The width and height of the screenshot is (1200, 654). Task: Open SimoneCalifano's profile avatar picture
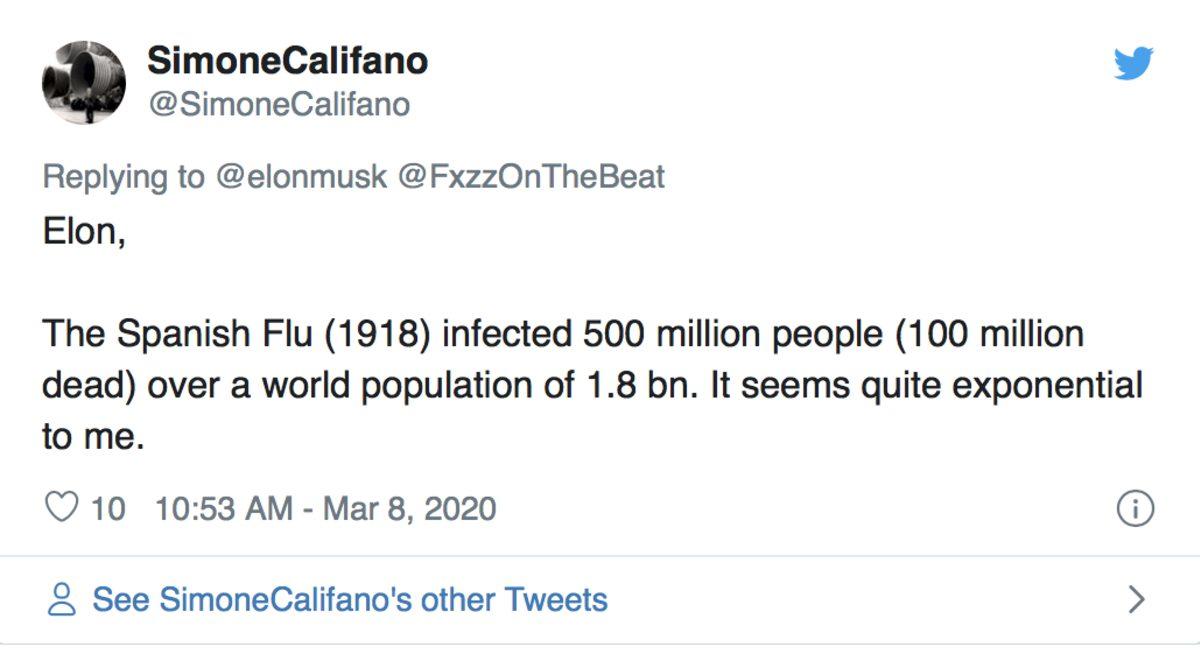coord(84,82)
